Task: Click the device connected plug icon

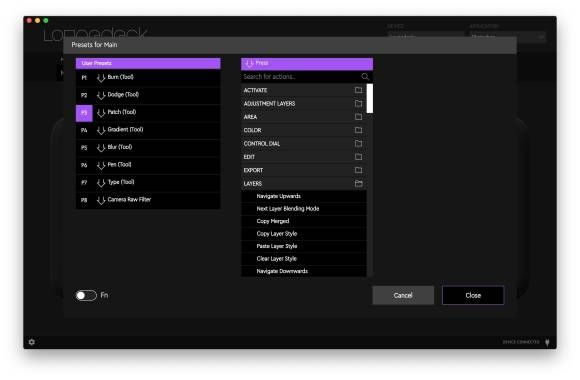Action: (547, 342)
